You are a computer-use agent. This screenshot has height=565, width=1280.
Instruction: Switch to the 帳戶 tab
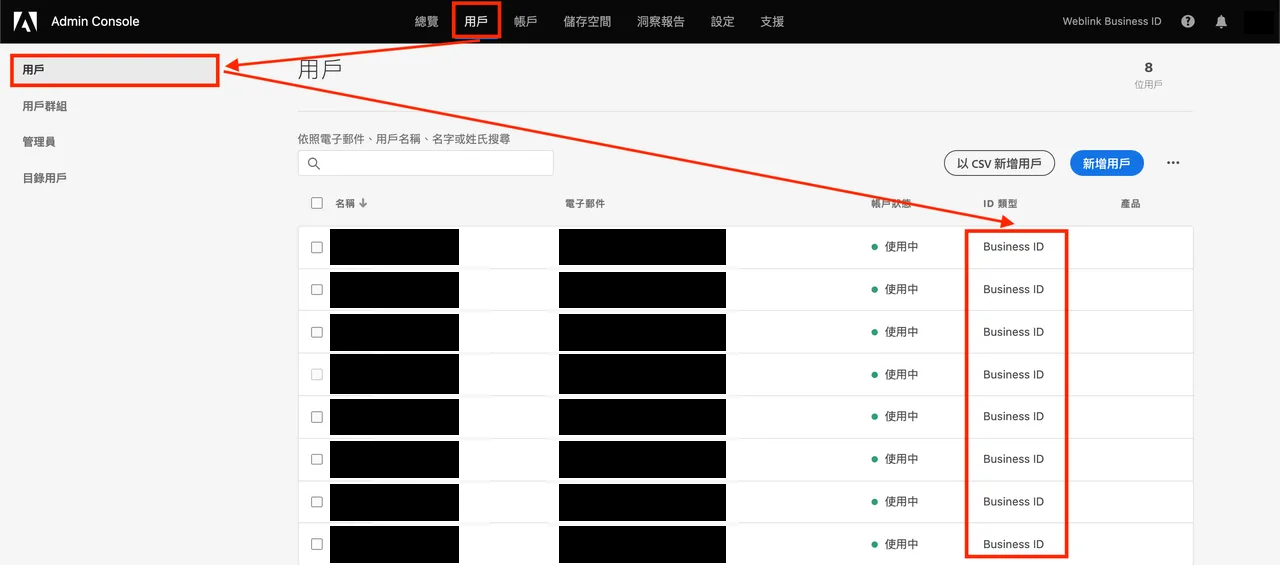(525, 21)
